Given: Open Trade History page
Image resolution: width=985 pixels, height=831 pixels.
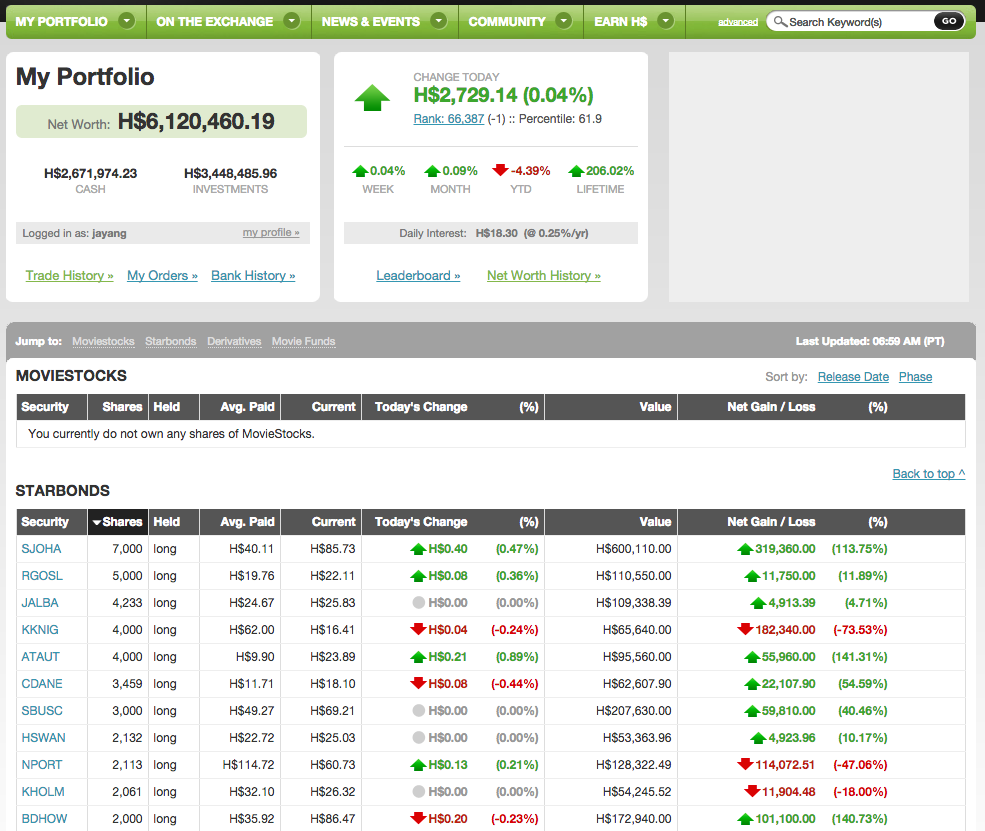Looking at the screenshot, I should pos(69,276).
